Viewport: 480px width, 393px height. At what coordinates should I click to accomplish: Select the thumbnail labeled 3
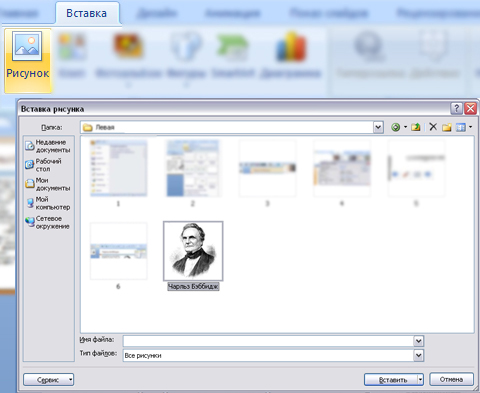coord(267,168)
